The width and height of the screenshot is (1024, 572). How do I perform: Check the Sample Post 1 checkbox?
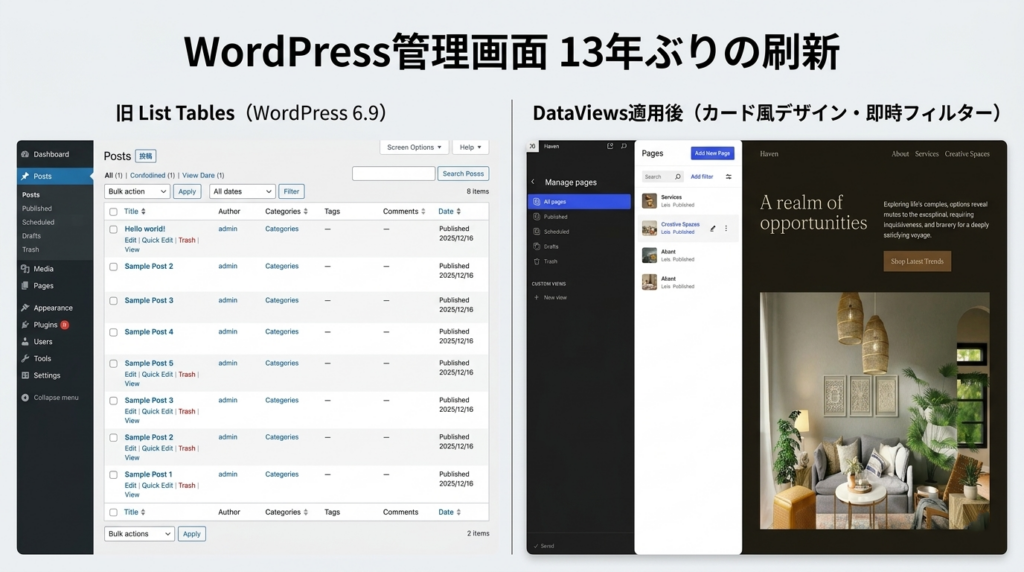[x=113, y=475]
